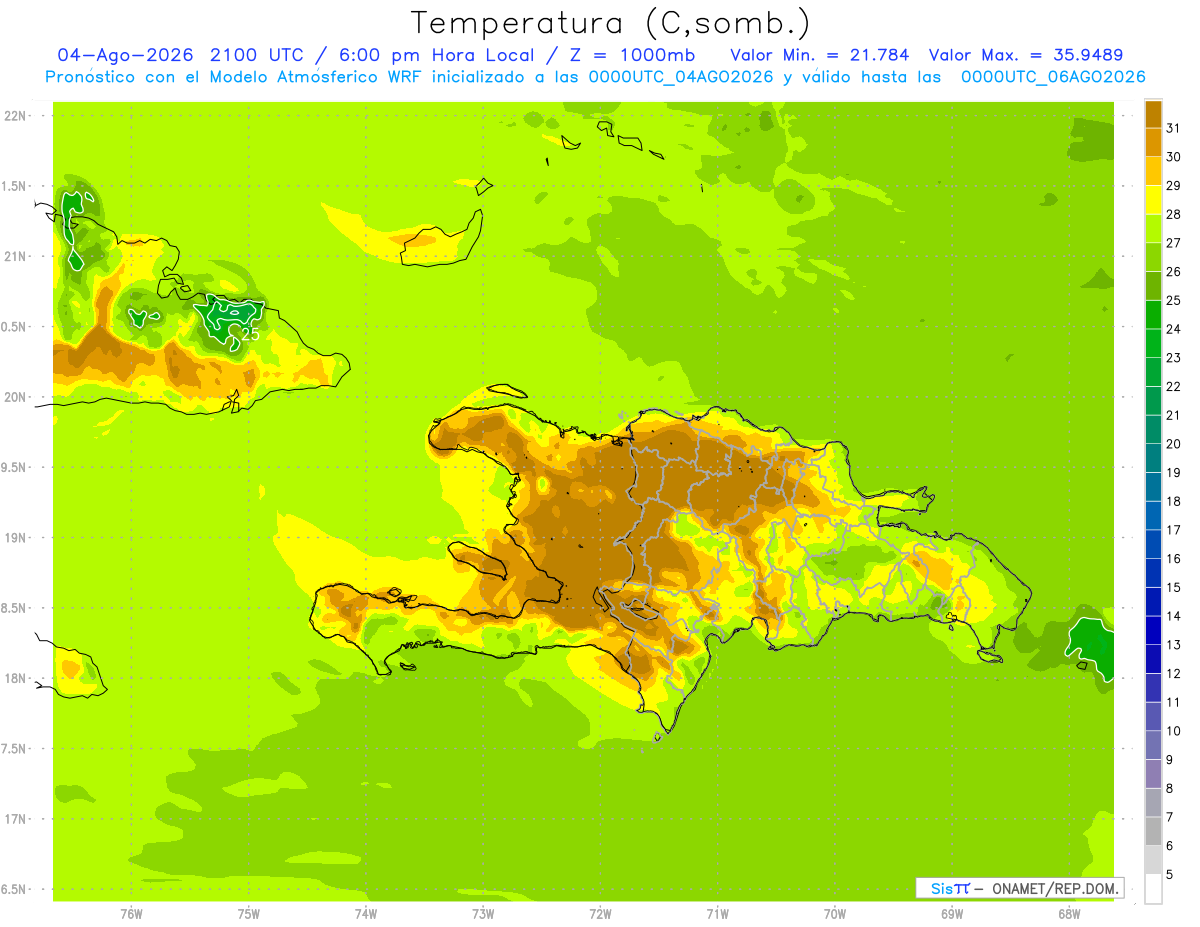
Task: Click the legend value "15"
Action: (1174, 587)
